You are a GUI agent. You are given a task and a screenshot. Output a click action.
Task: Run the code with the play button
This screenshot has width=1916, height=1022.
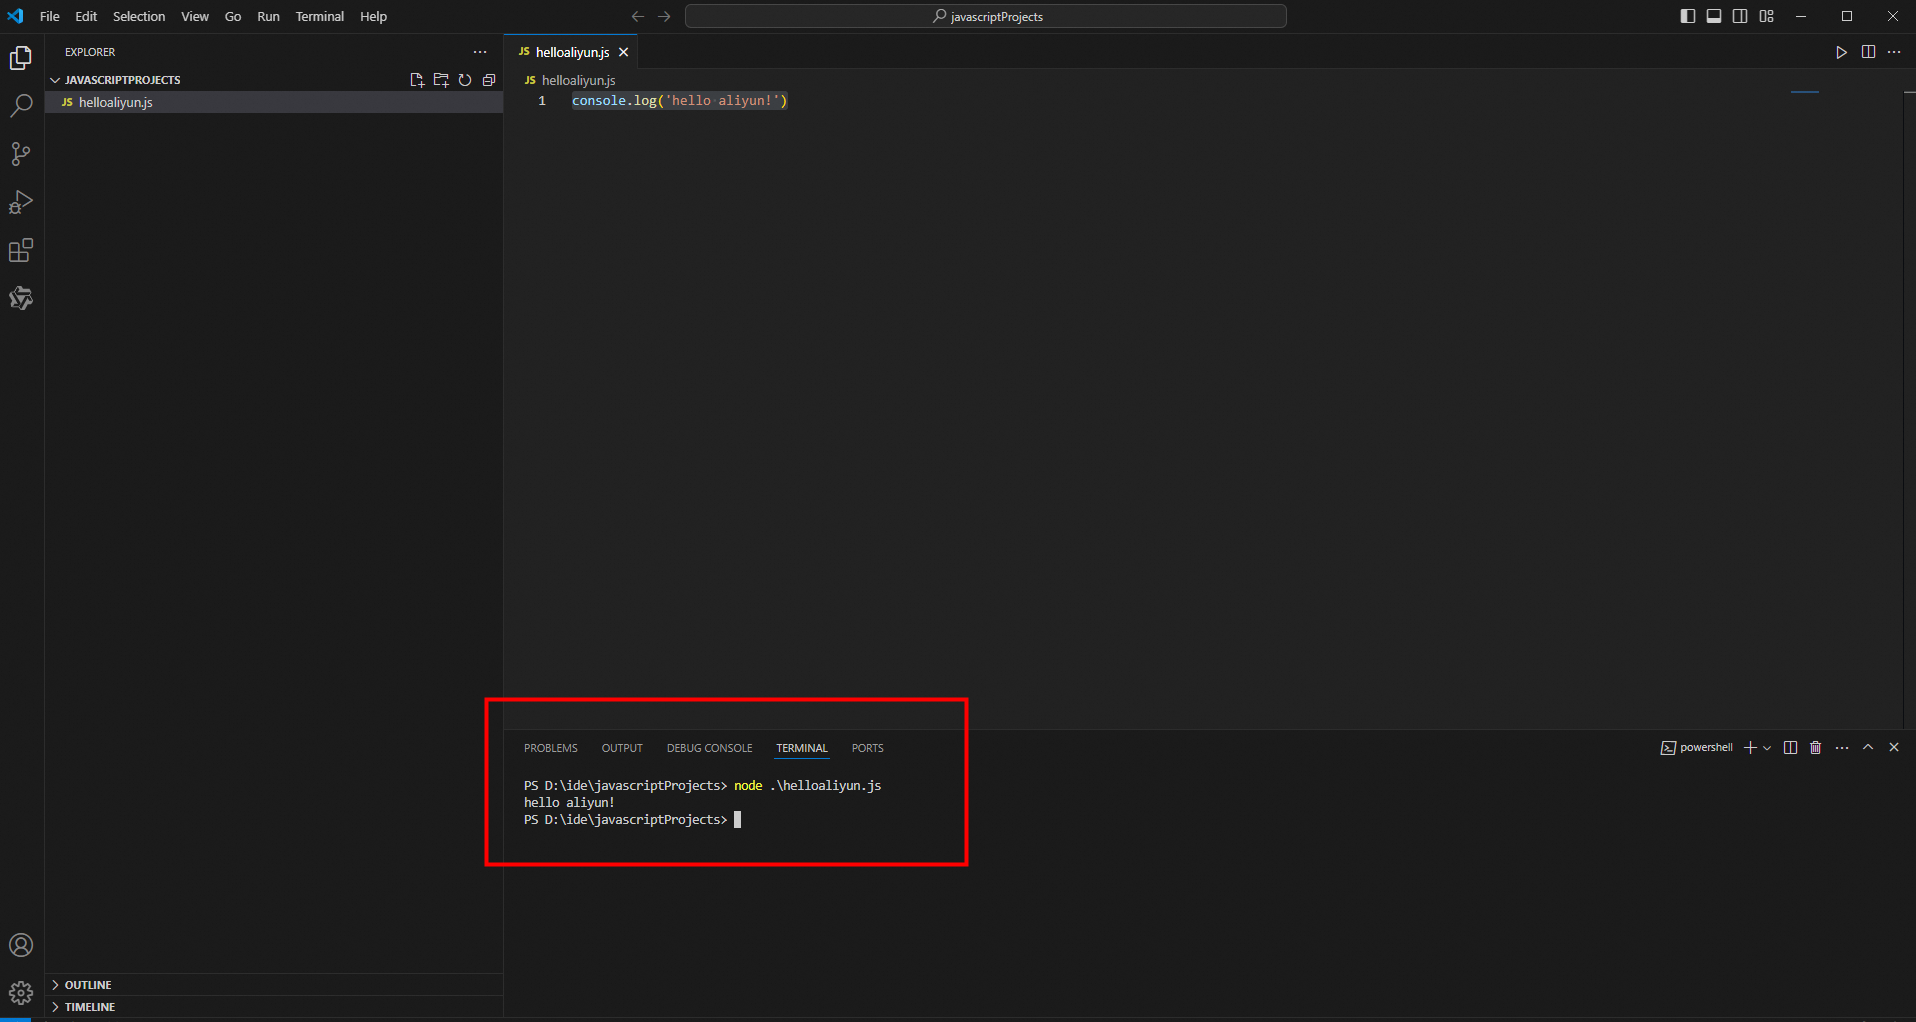click(x=1841, y=52)
